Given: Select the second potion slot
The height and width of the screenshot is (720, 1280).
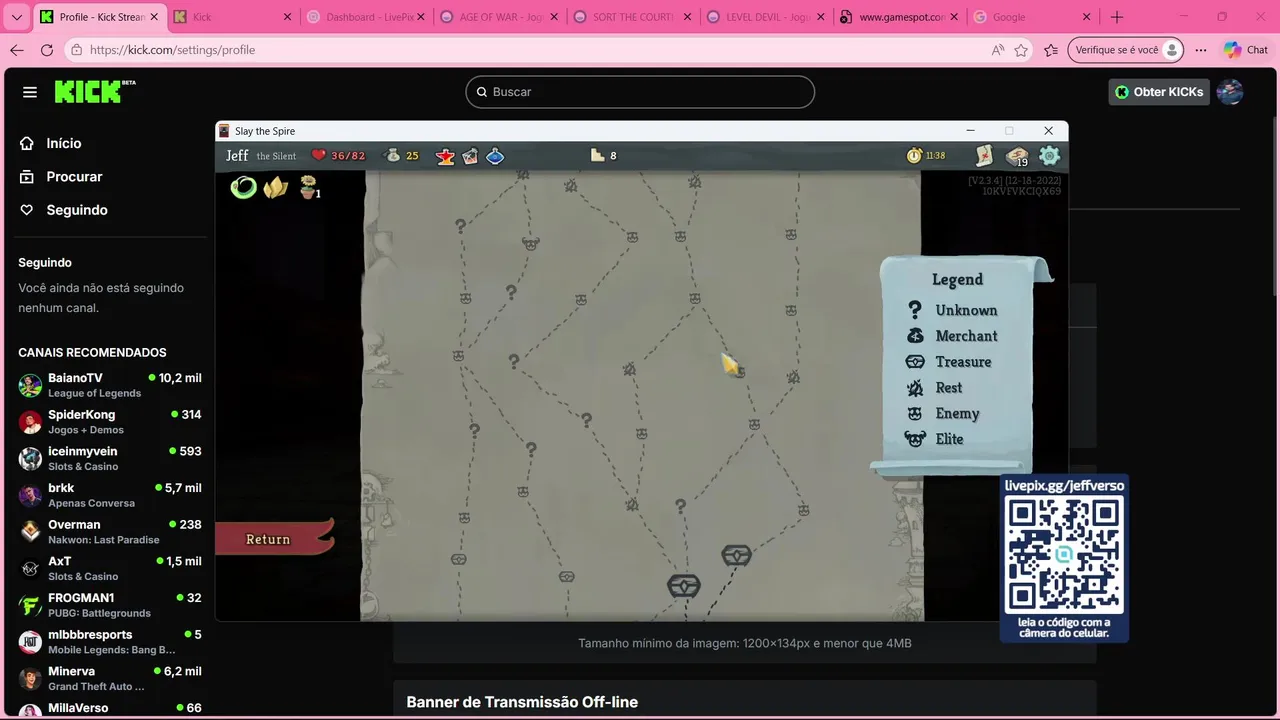Looking at the screenshot, I should coord(470,156).
